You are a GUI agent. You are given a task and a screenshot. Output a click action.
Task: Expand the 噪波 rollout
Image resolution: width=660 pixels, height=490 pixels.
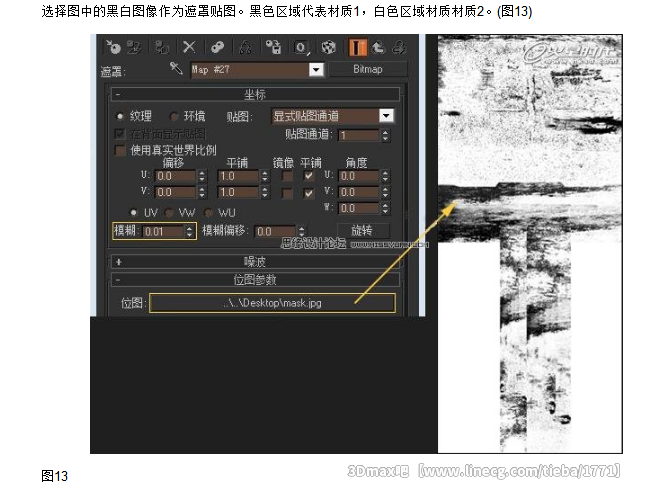pos(255,262)
